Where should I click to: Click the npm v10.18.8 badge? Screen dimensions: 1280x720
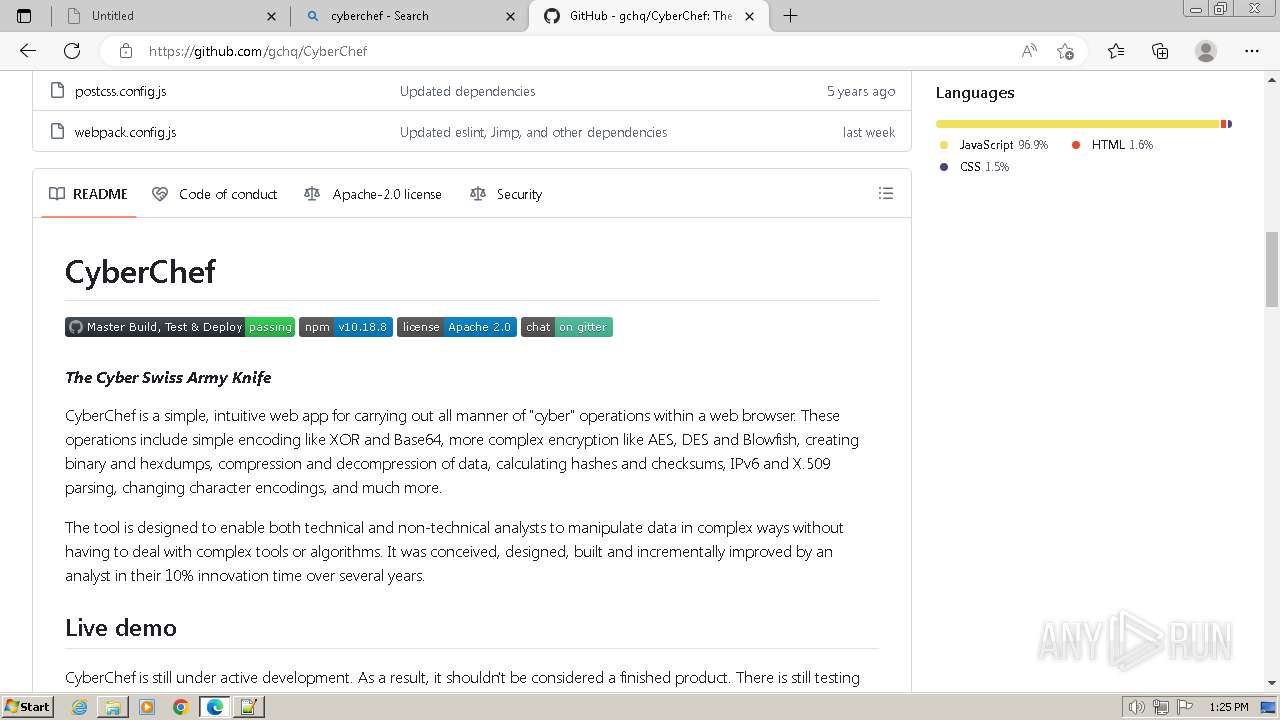click(346, 327)
